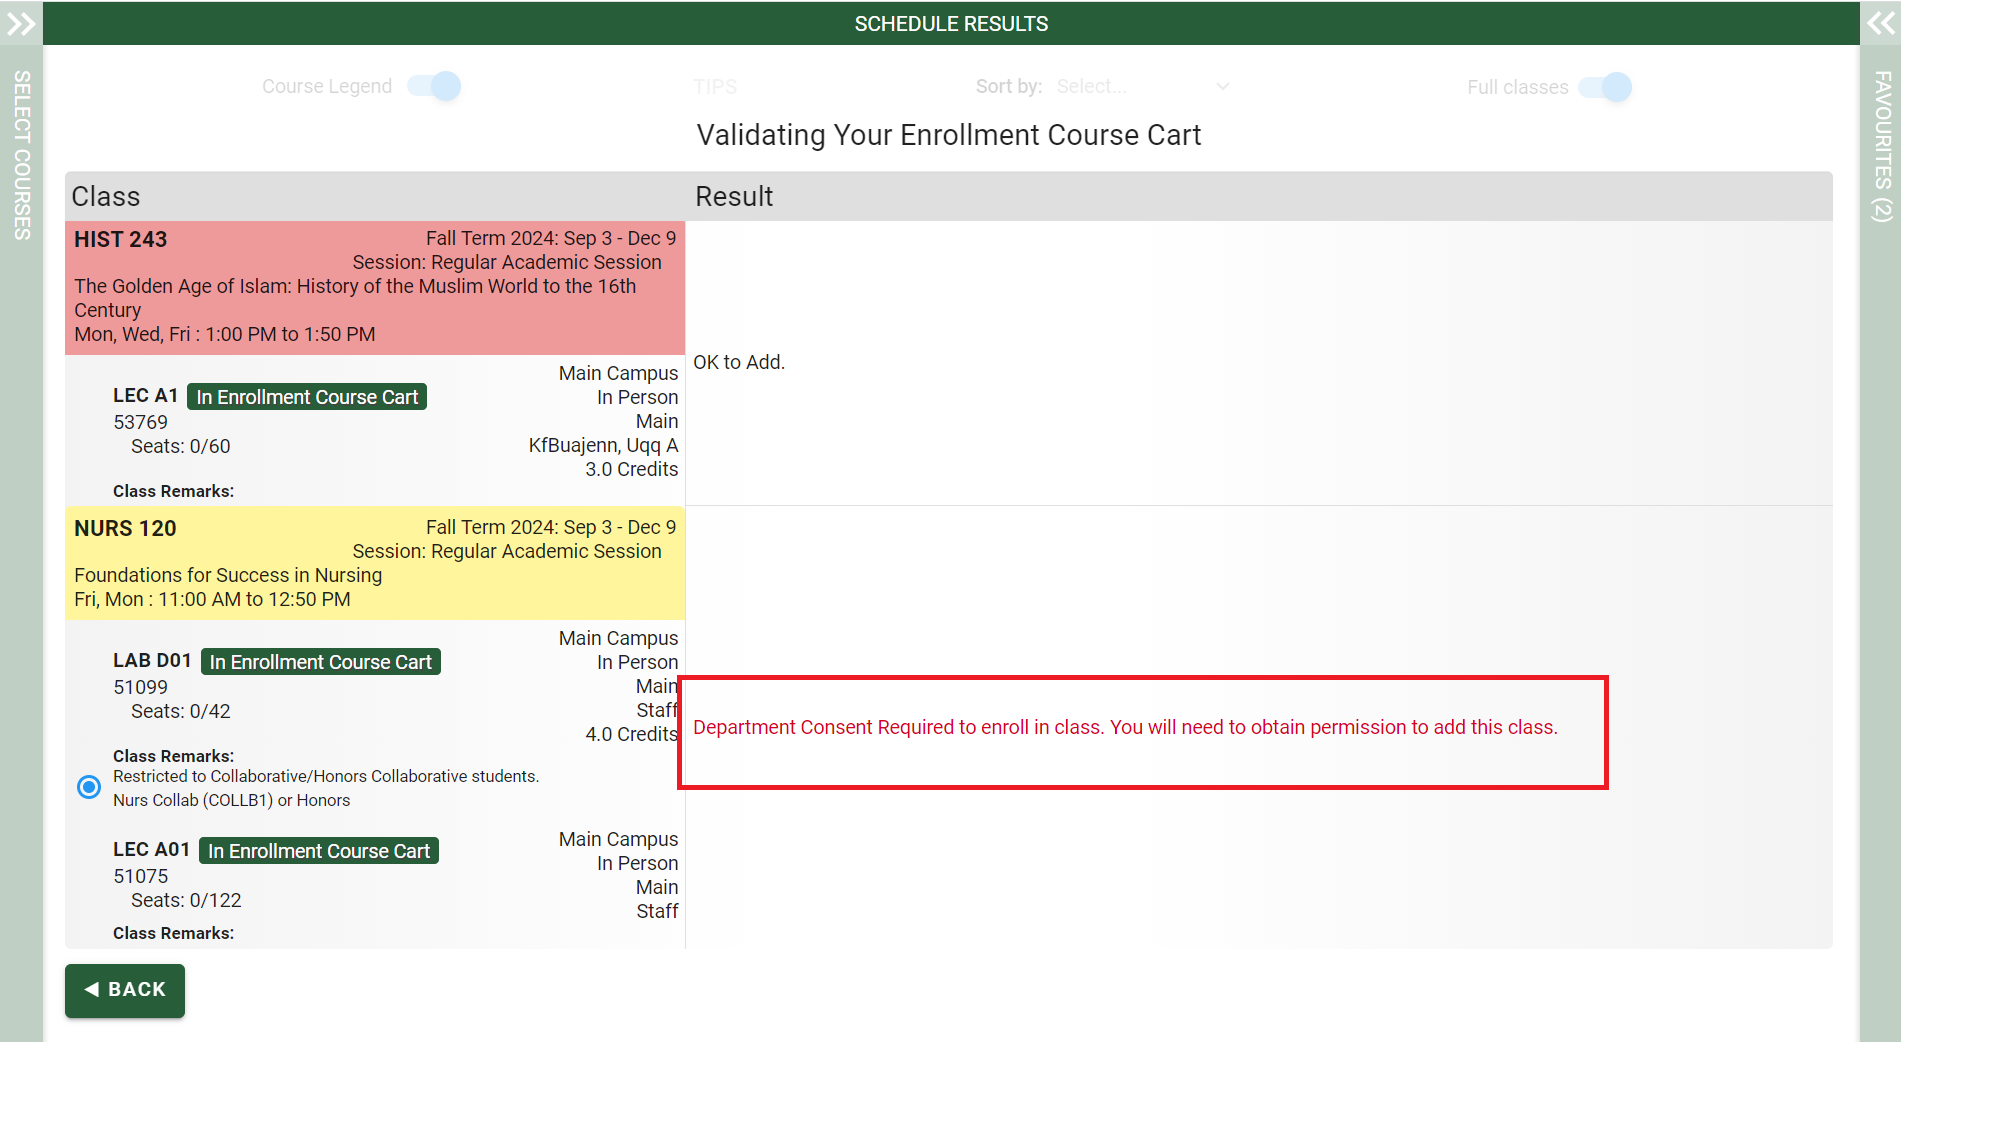Click LEC A1 In Enrollment Course Cart badge
The image size is (2000, 1125).
click(307, 397)
